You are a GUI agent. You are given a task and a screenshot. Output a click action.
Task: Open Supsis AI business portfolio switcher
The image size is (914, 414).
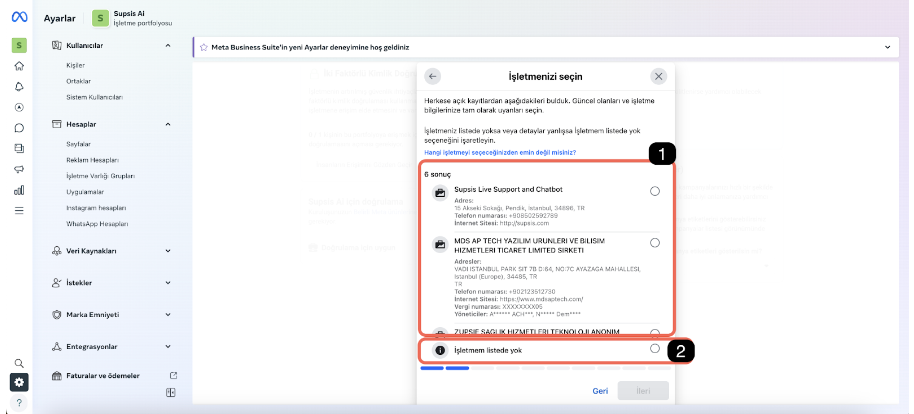coord(132,18)
